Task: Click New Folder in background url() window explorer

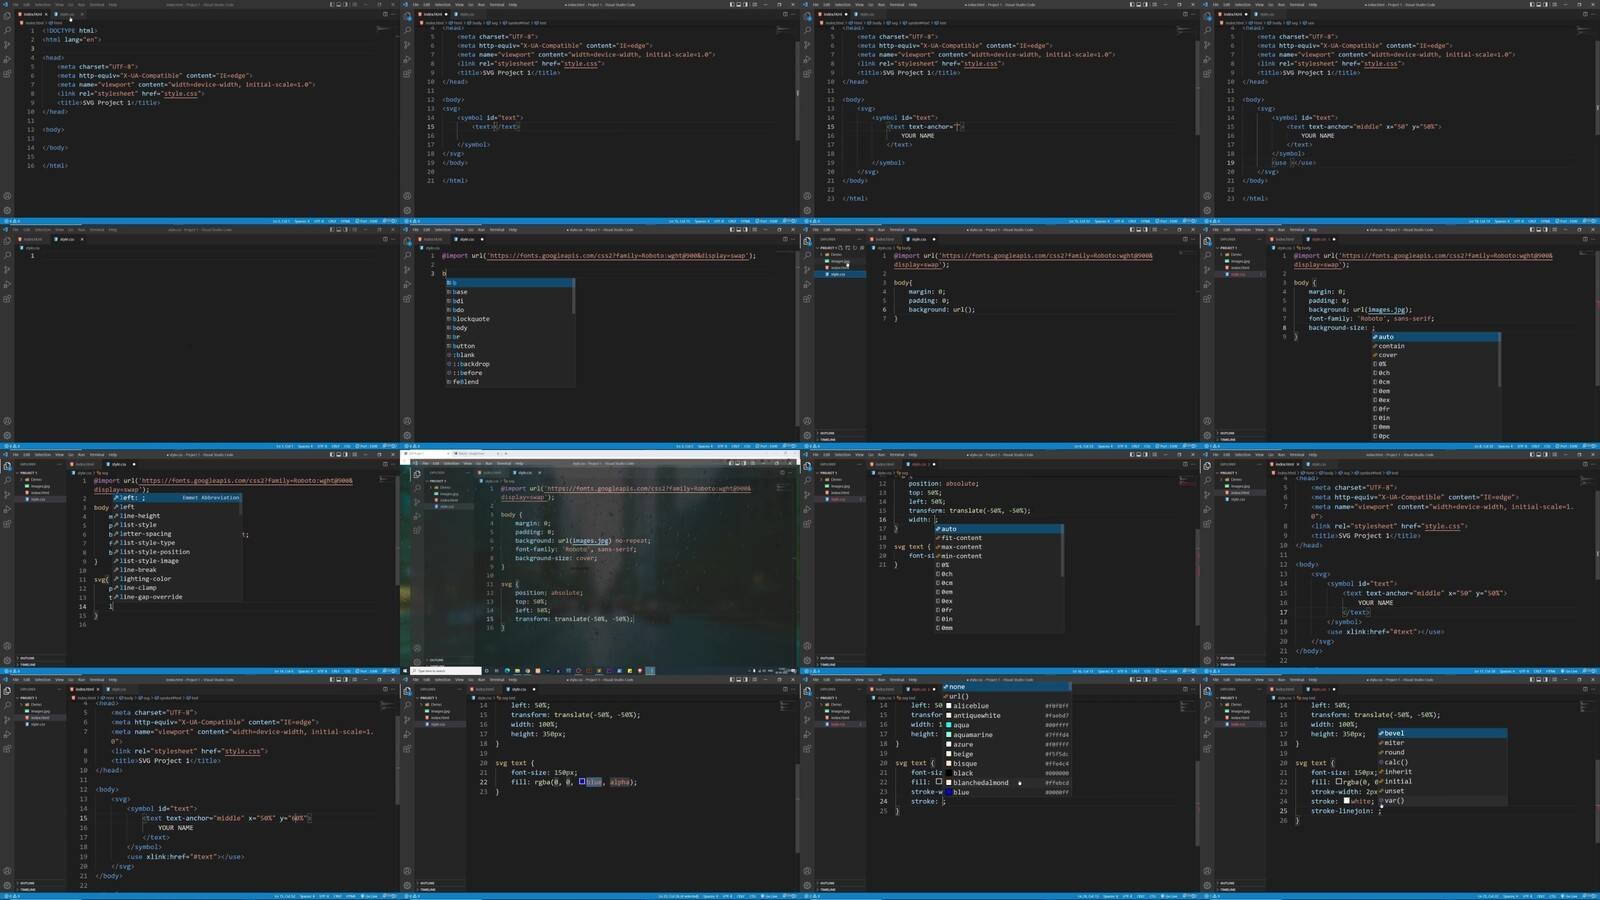Action: point(847,248)
